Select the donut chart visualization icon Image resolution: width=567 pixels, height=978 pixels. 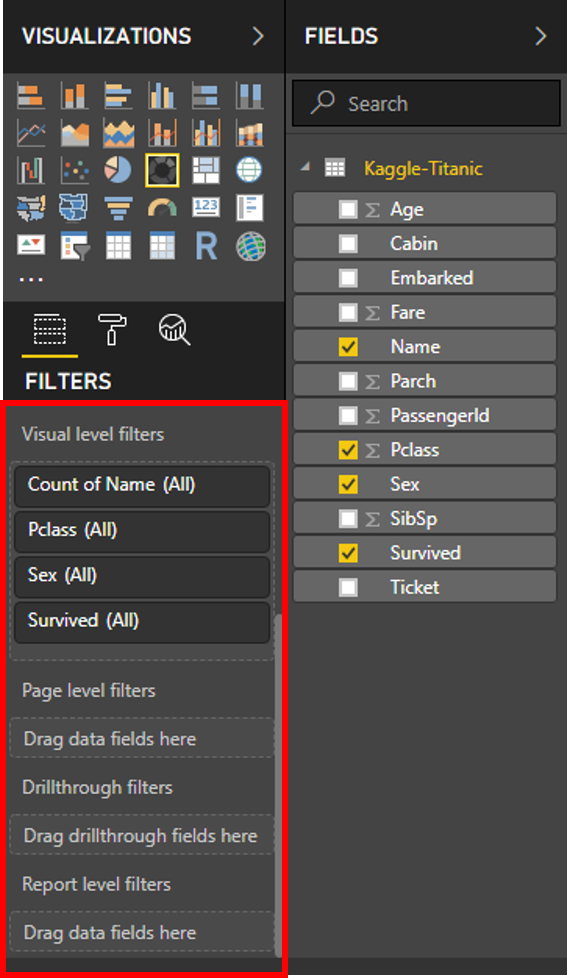(x=162, y=170)
